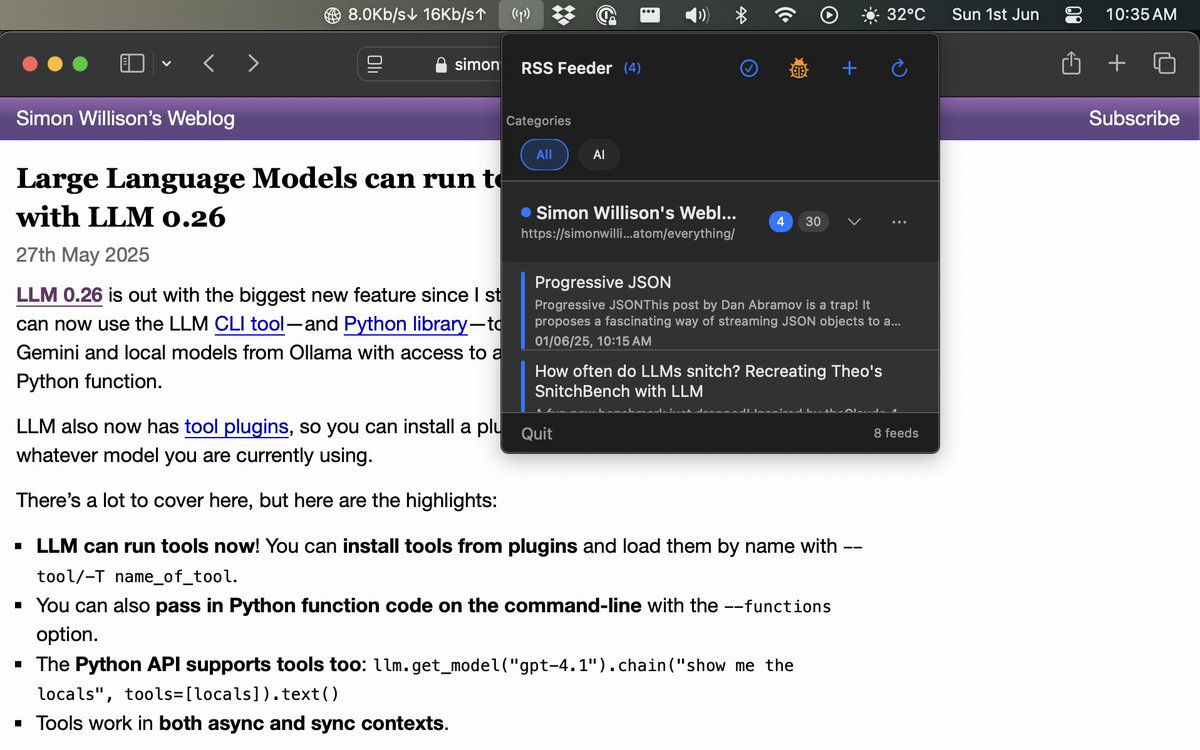Open the tool plugins link
The image size is (1200, 750).
236,427
